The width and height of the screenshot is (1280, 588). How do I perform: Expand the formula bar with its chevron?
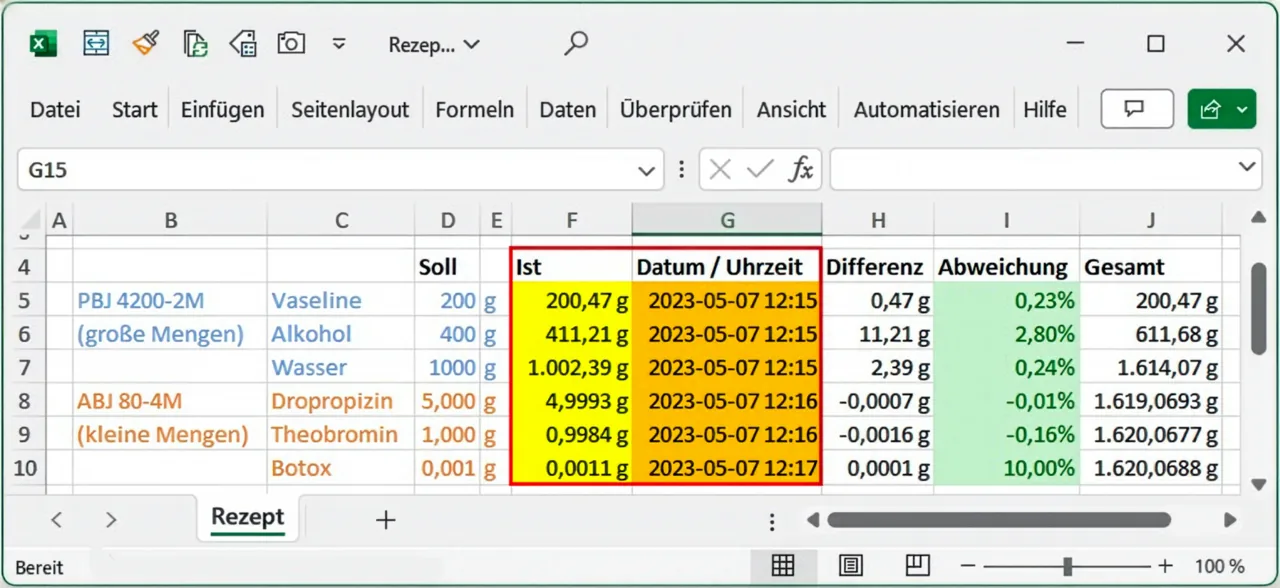point(1247,168)
